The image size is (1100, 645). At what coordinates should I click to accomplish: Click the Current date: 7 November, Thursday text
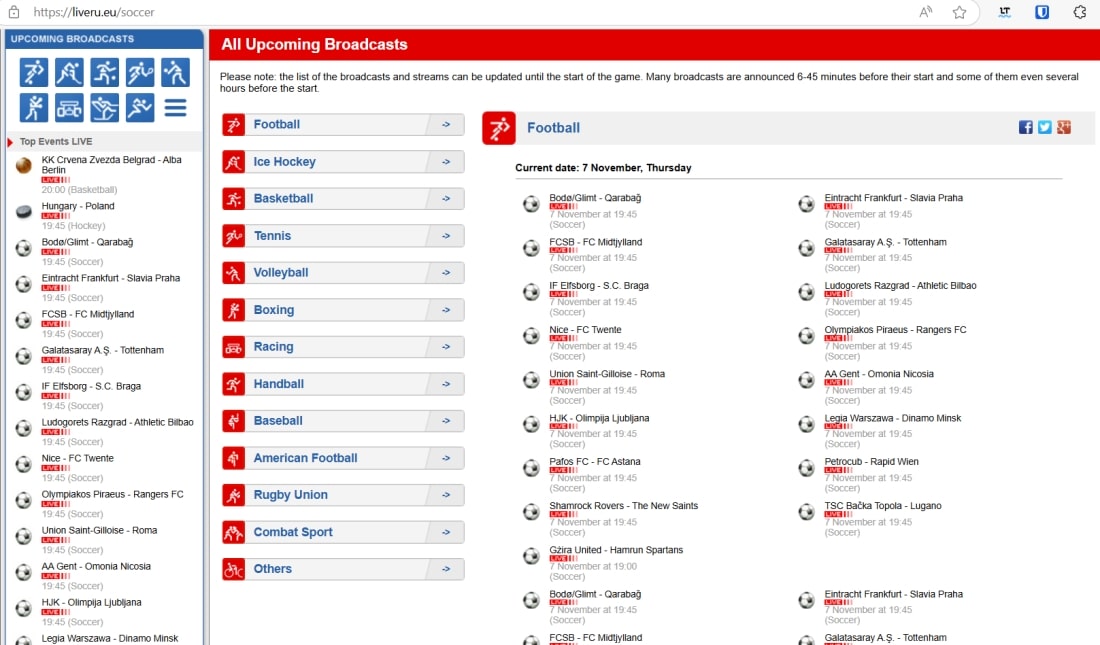603,168
